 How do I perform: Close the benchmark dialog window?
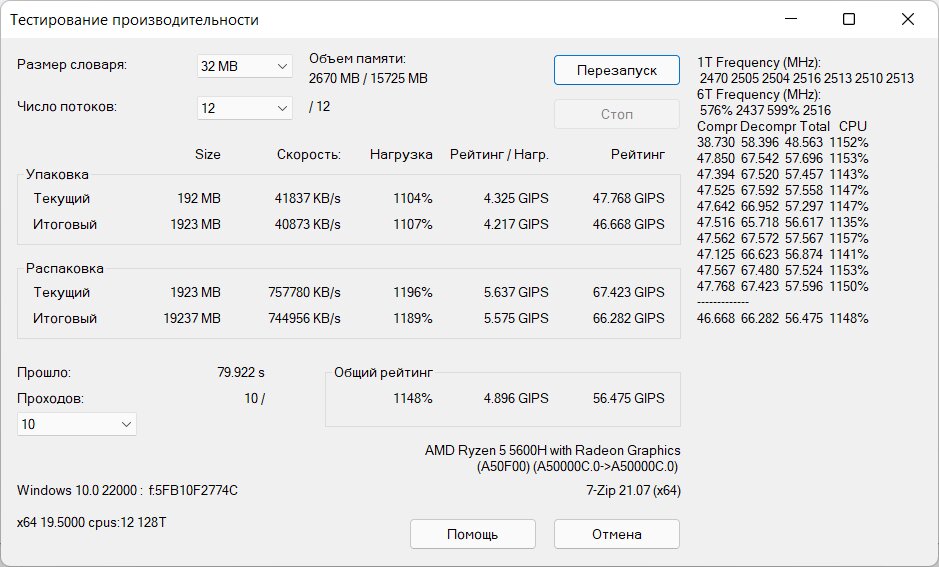pos(907,19)
